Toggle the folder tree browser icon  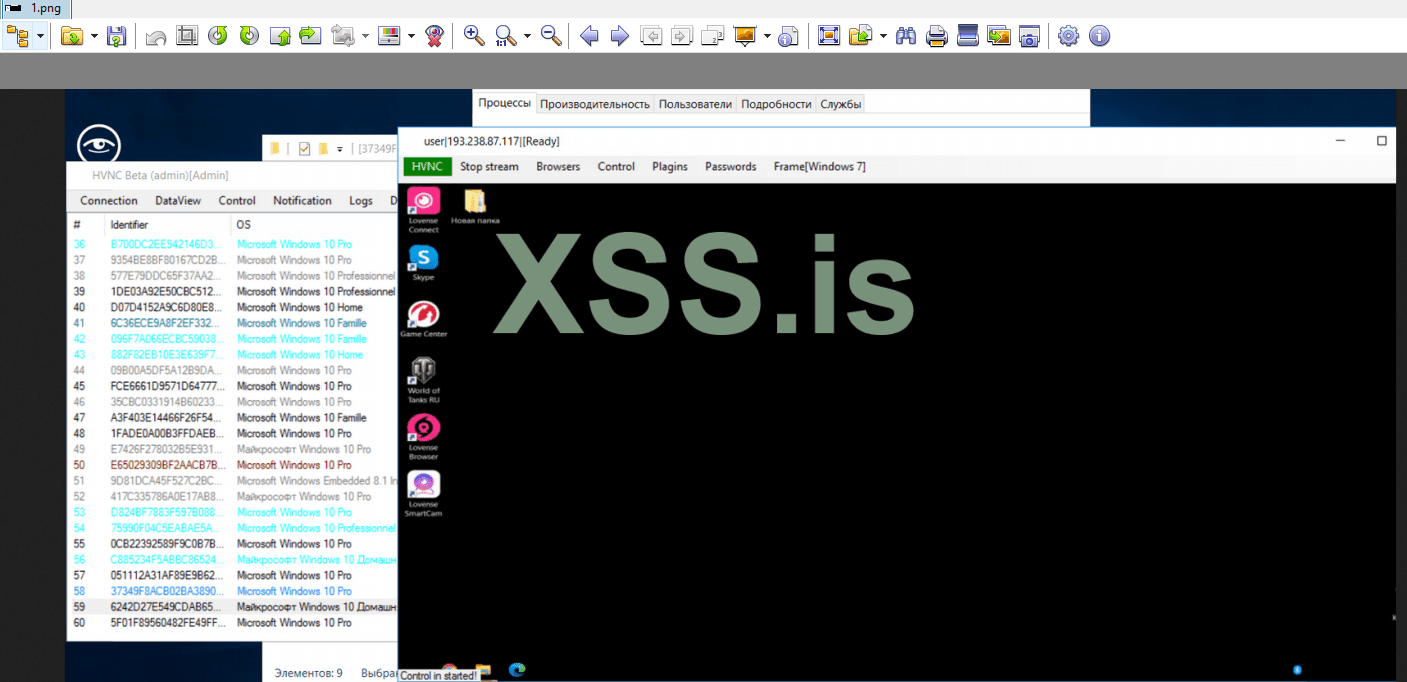tap(18, 37)
